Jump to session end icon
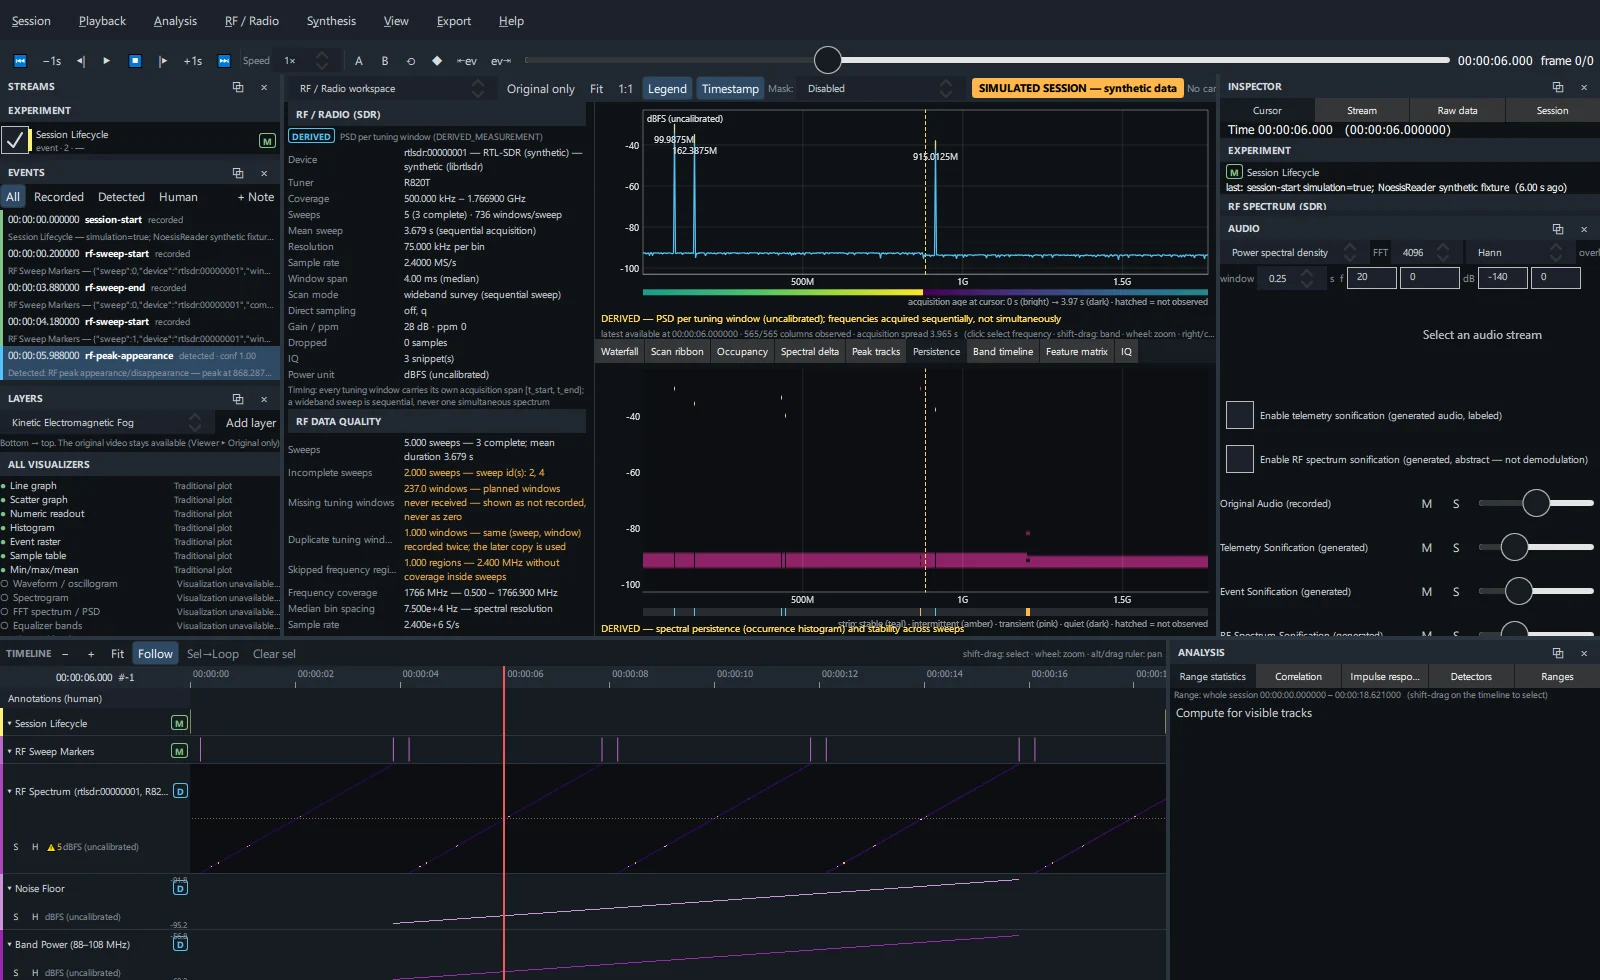Viewport: 1600px width, 980px height. (224, 61)
